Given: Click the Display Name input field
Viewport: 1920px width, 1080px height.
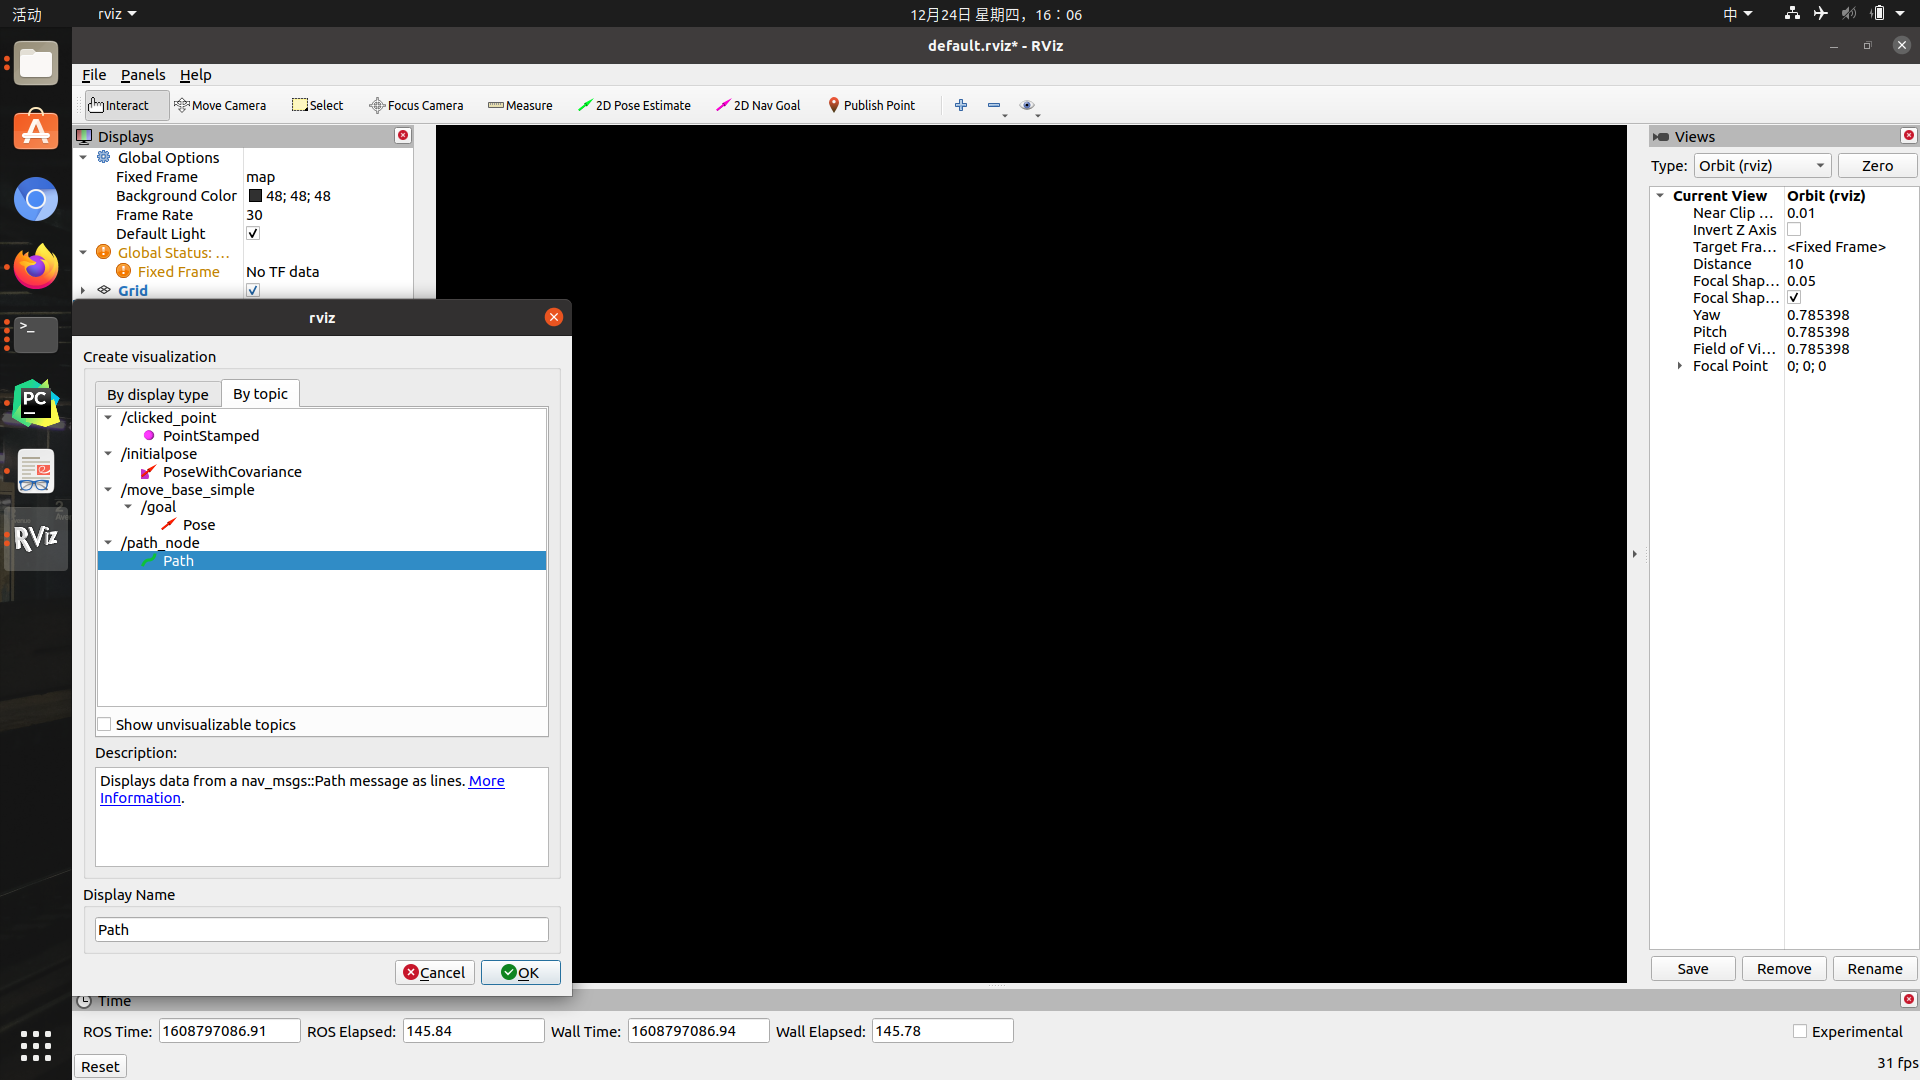Looking at the screenshot, I should (x=321, y=929).
